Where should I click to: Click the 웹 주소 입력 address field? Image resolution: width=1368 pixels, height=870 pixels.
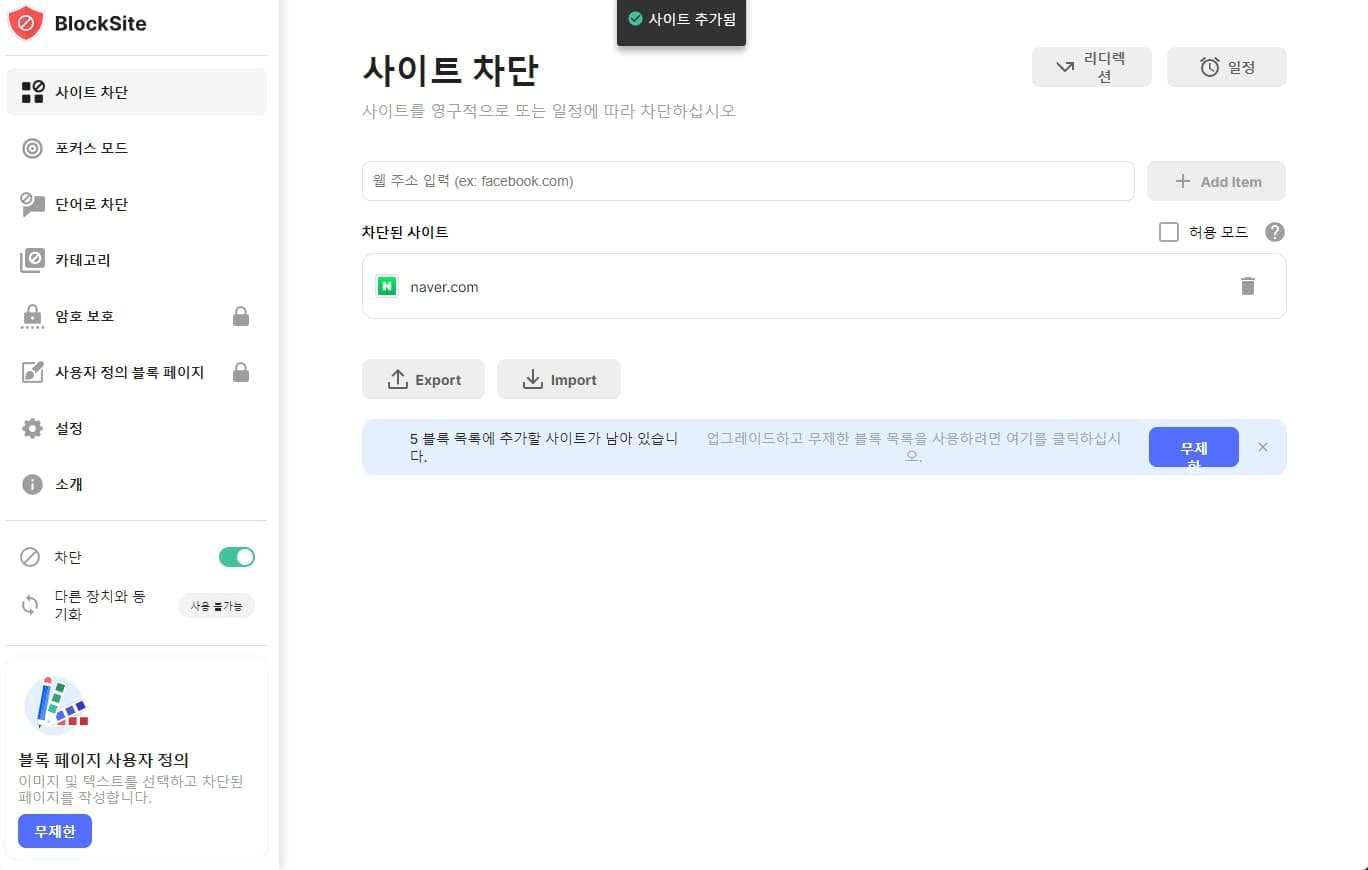tap(748, 181)
